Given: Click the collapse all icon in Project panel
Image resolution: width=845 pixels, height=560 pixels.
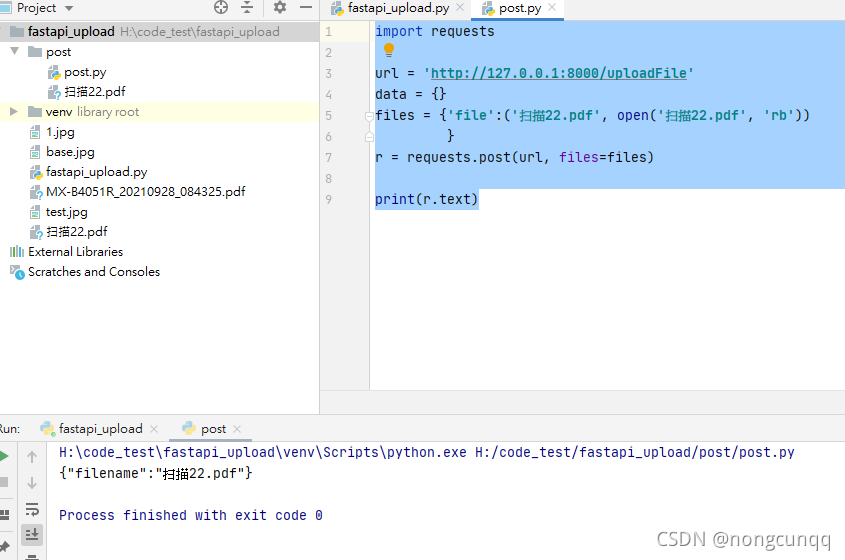Looking at the screenshot, I should [x=247, y=7].
